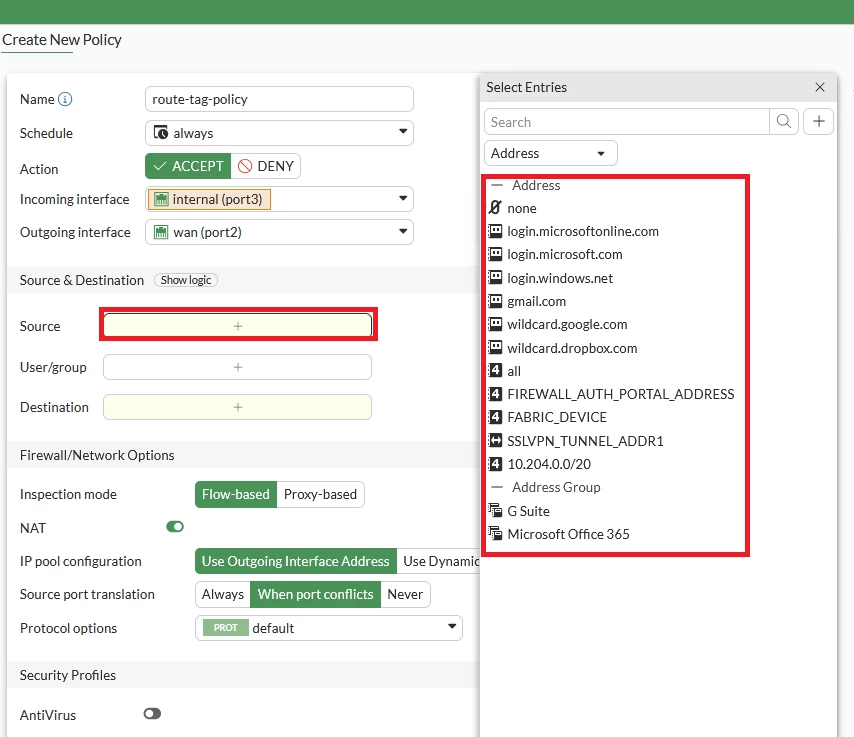Click the icon beside login.windows.net
The width and height of the screenshot is (854, 737).
pyautogui.click(x=495, y=278)
